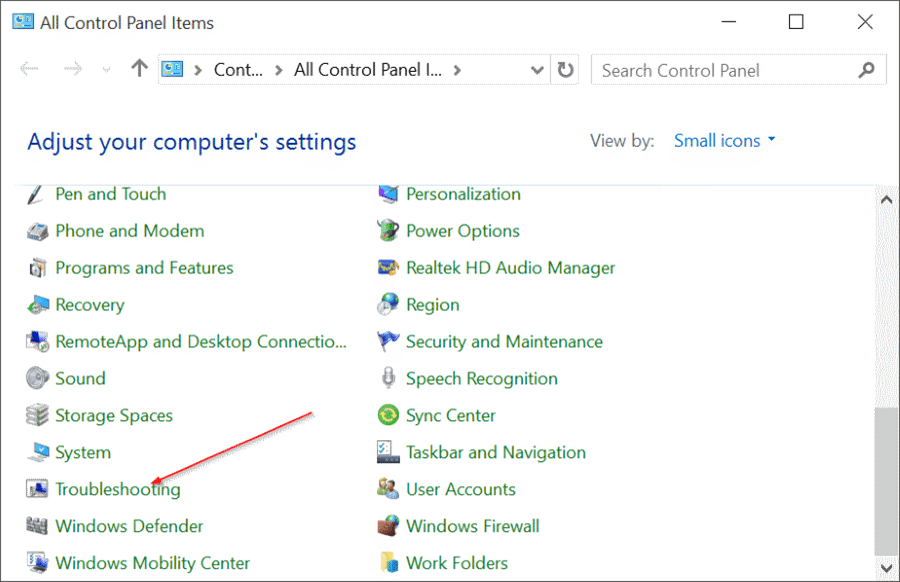This screenshot has height=582, width=900.
Task: Open the recent locations dropdown arrow
Action: (106, 70)
